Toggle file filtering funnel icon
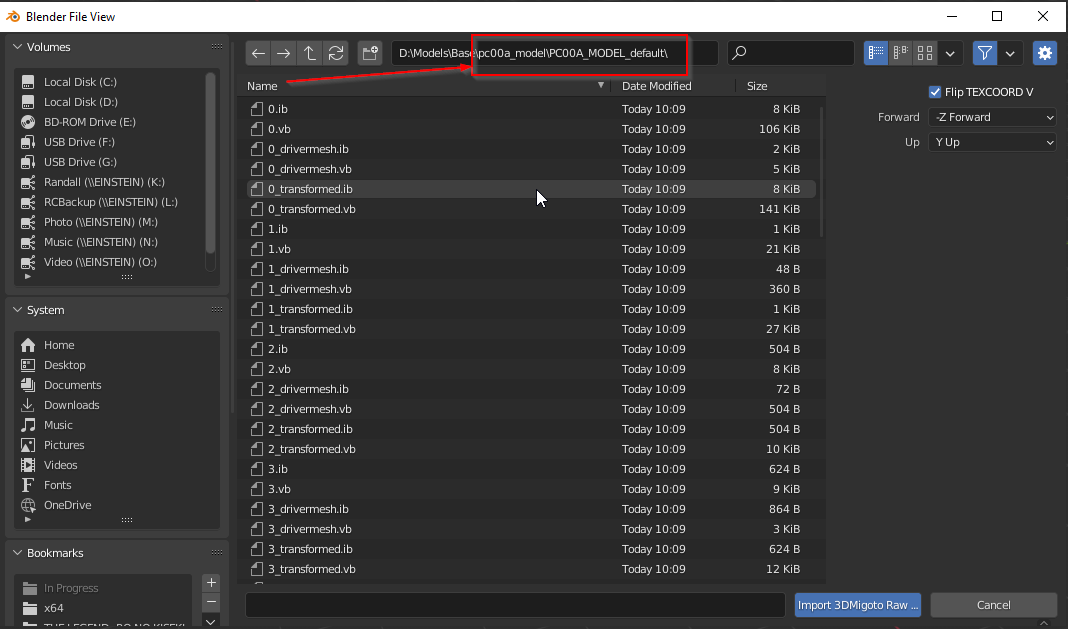1068x629 pixels. pos(985,53)
